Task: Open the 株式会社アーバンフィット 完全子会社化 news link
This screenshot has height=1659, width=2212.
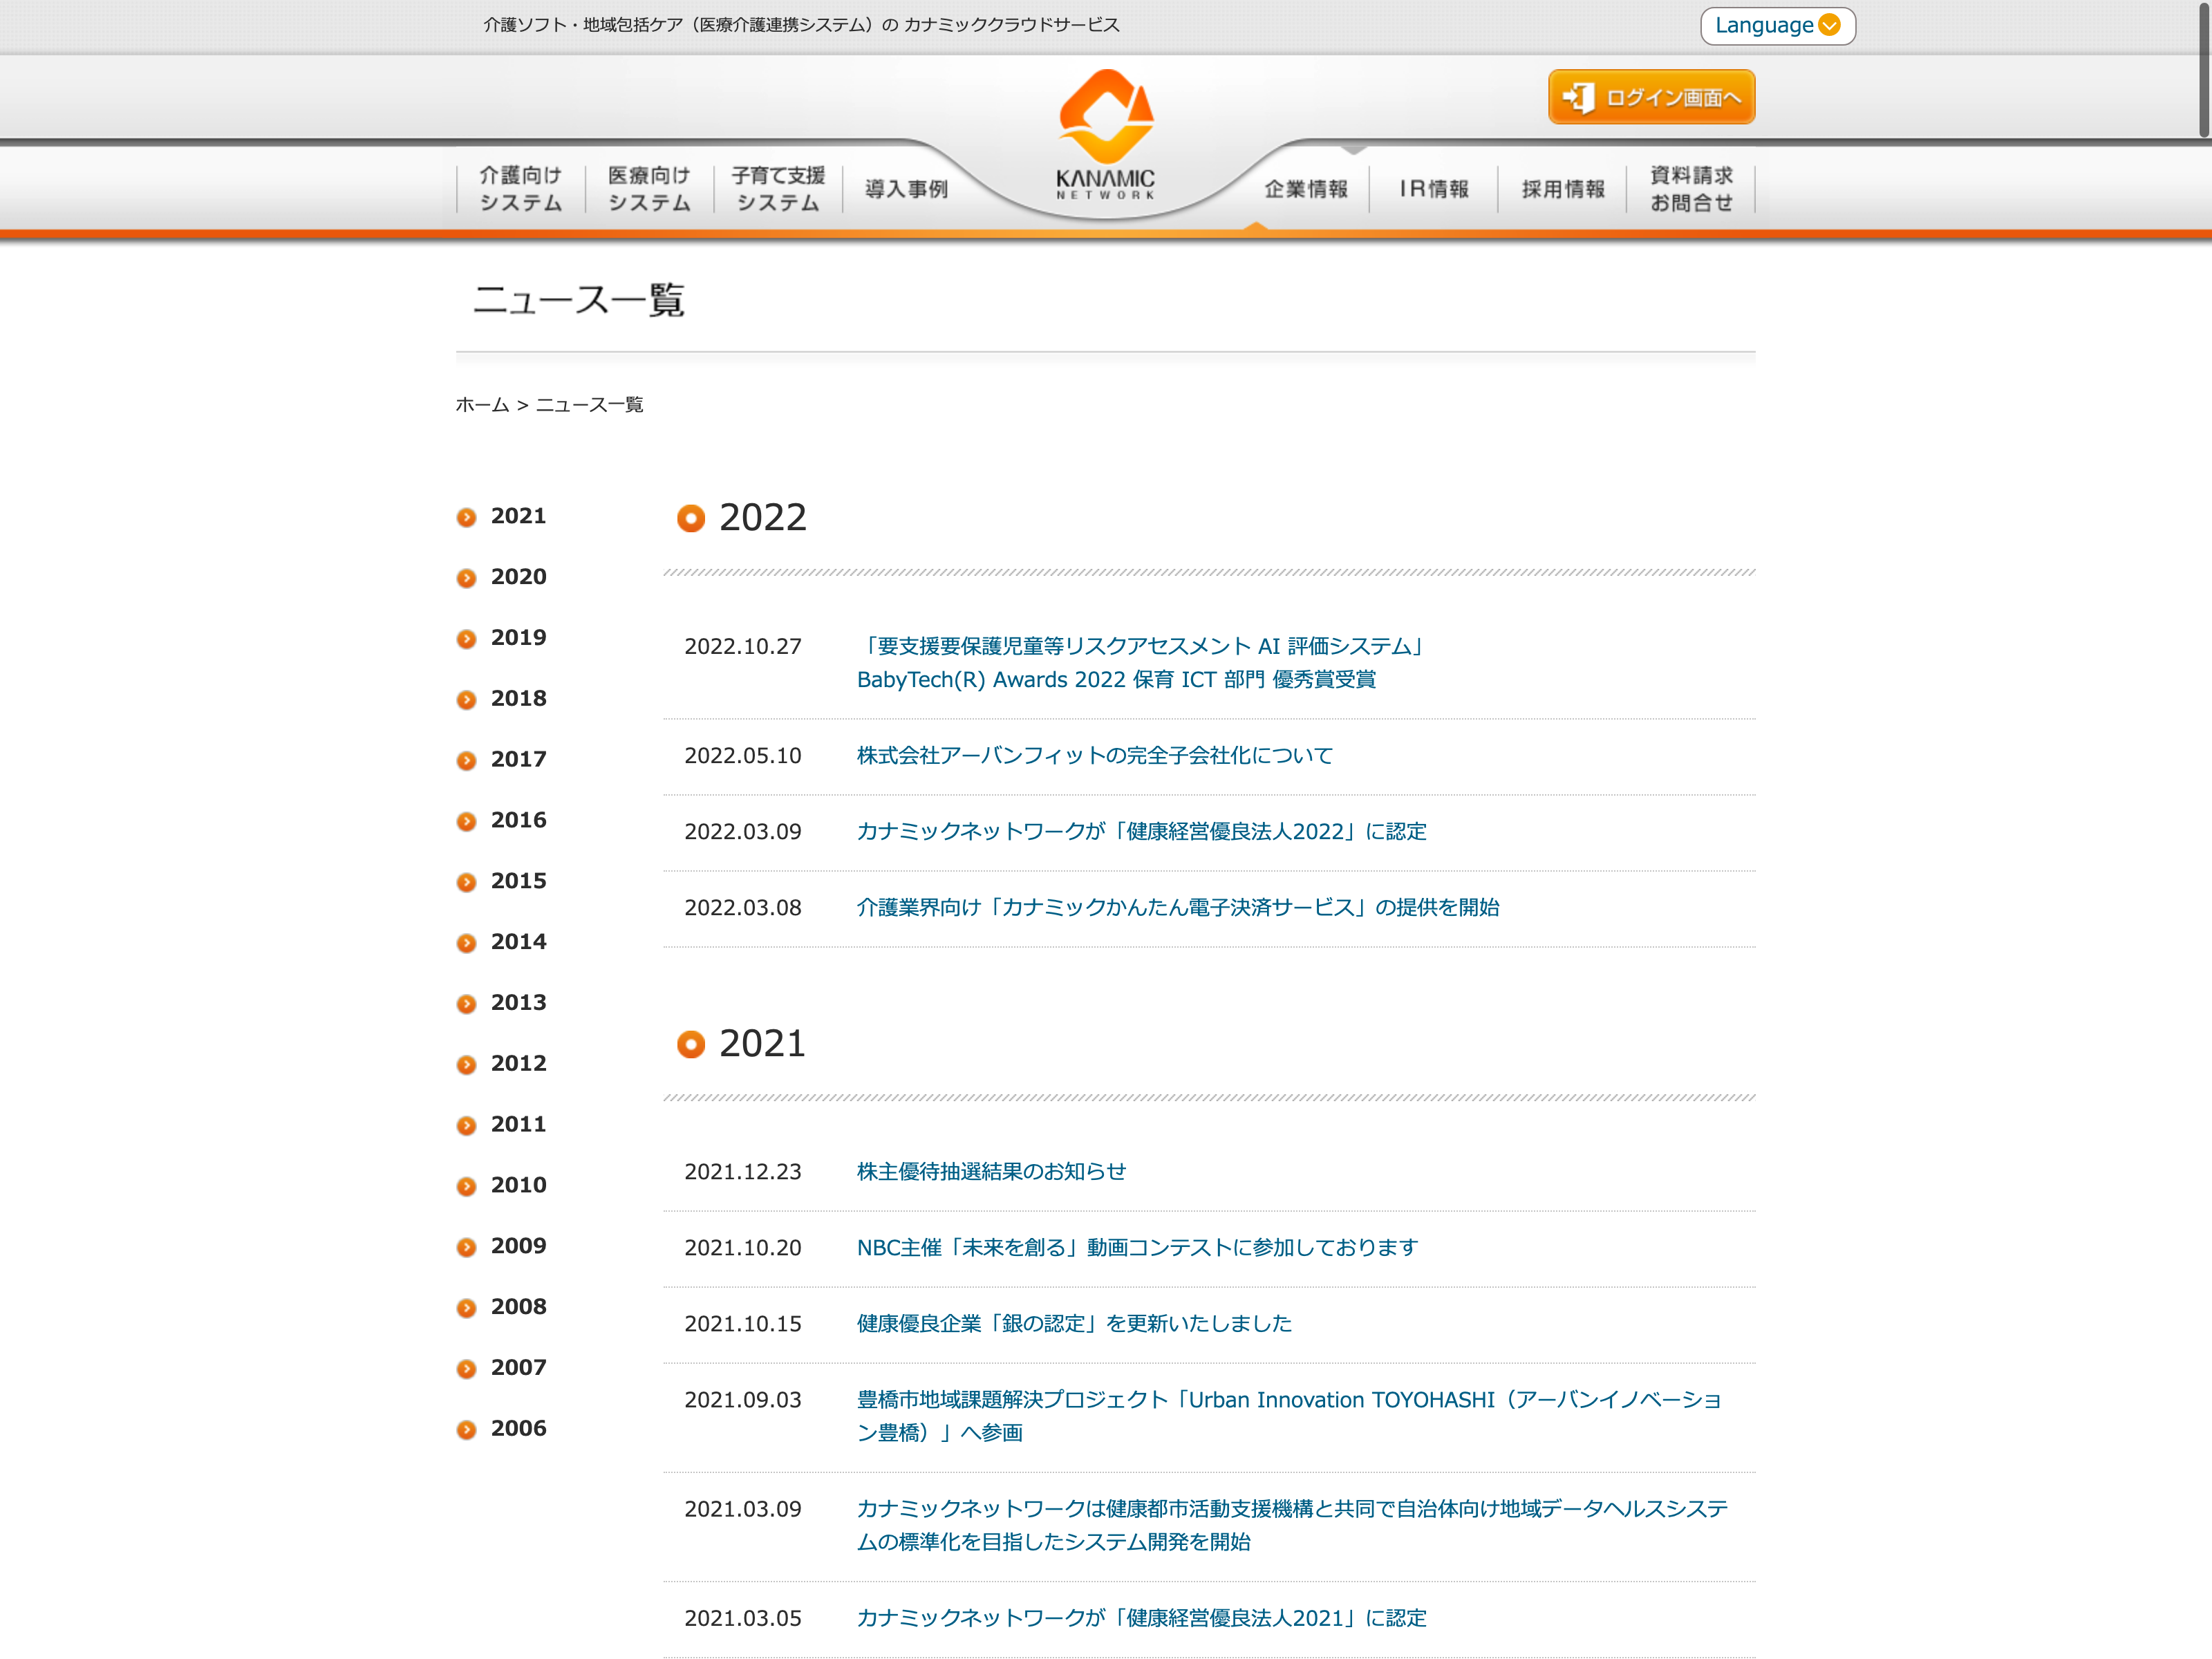Action: coord(1094,755)
